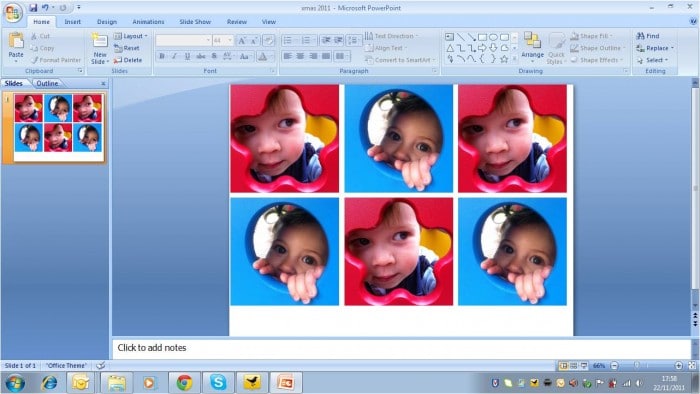
Task: Select the Right Arrow shape
Action: tap(482, 48)
